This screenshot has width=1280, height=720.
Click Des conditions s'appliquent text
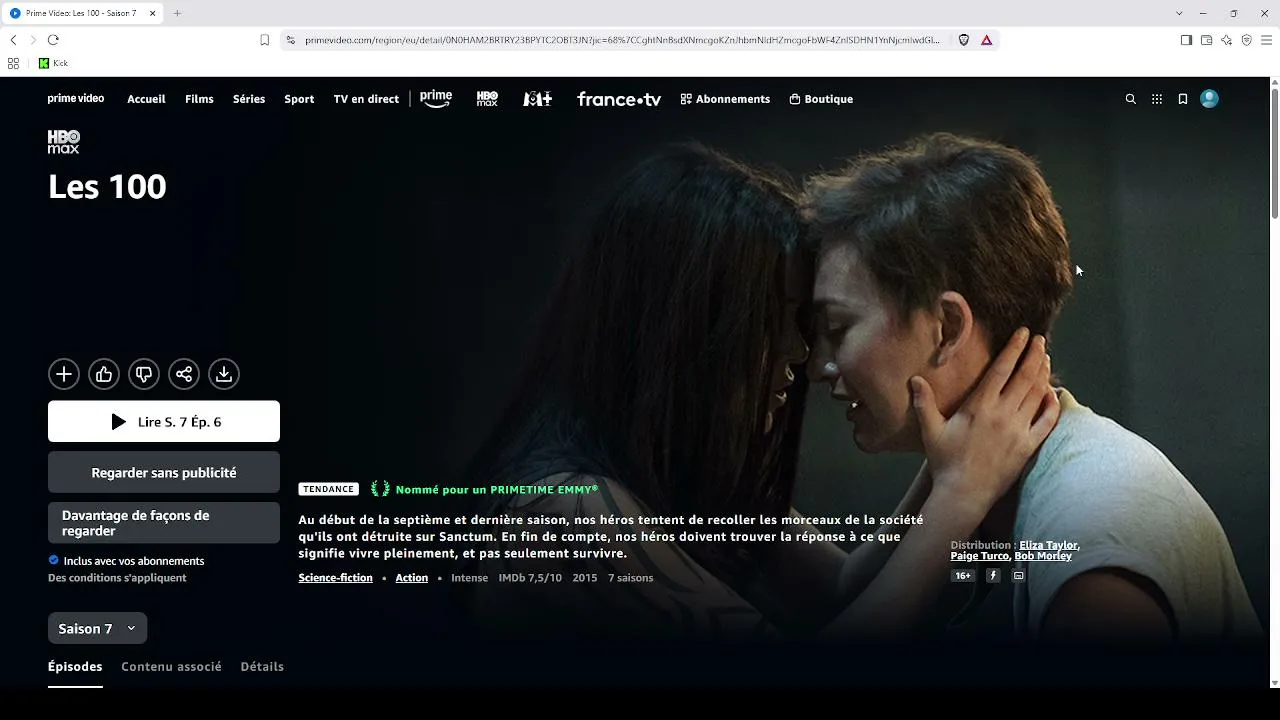(117, 578)
